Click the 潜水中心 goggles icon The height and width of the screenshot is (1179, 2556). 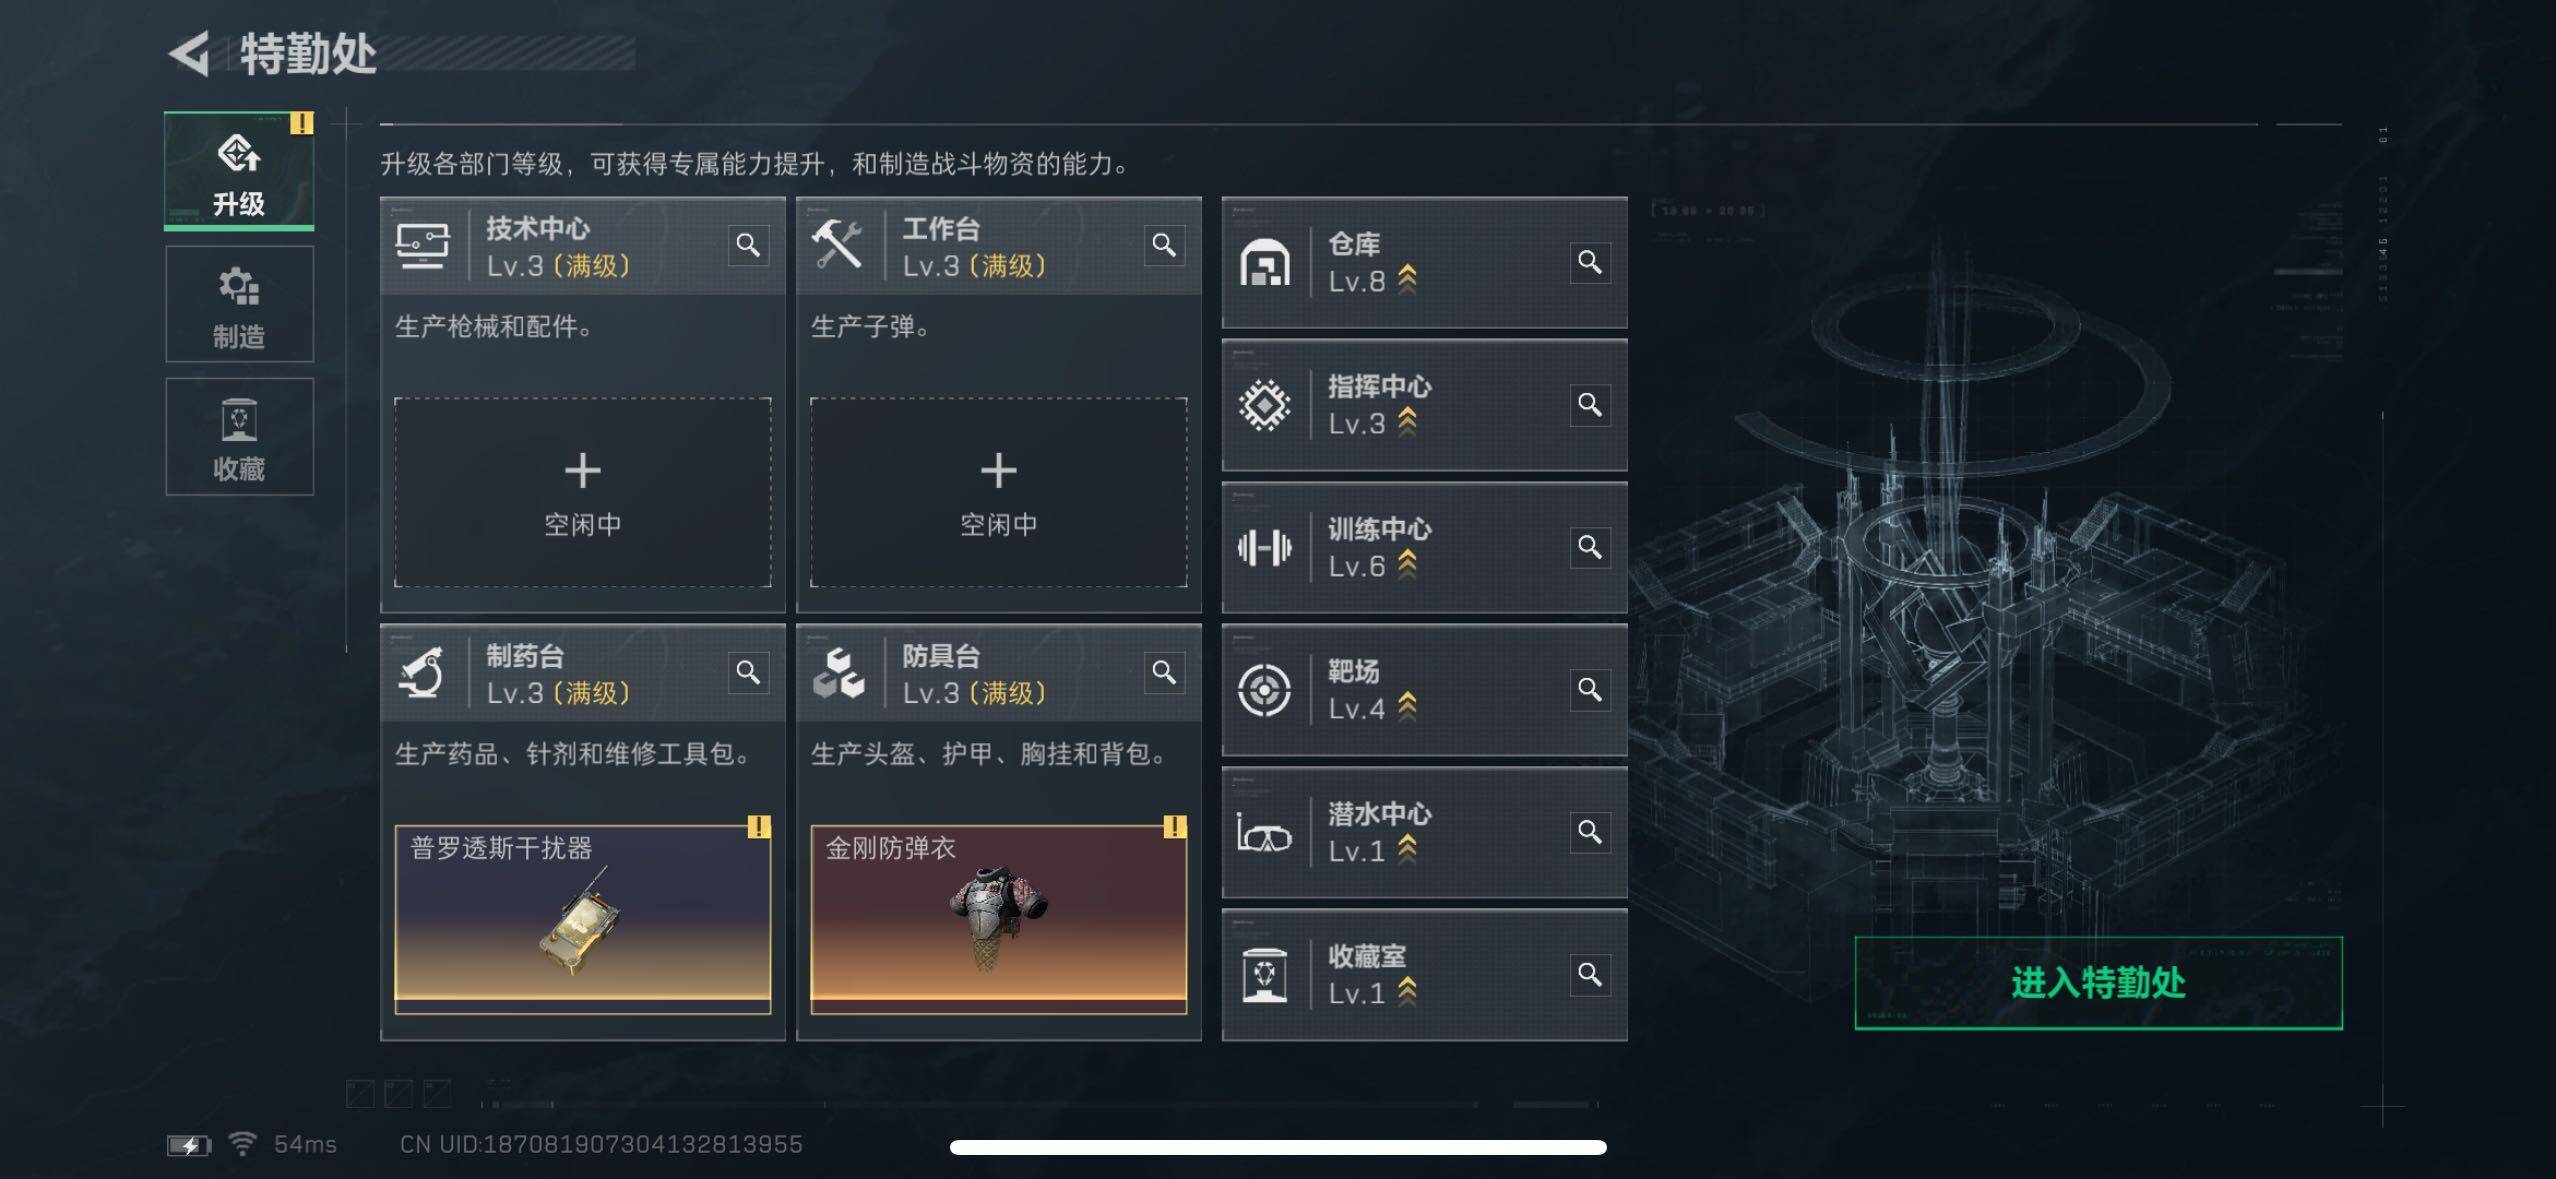pos(1264,833)
